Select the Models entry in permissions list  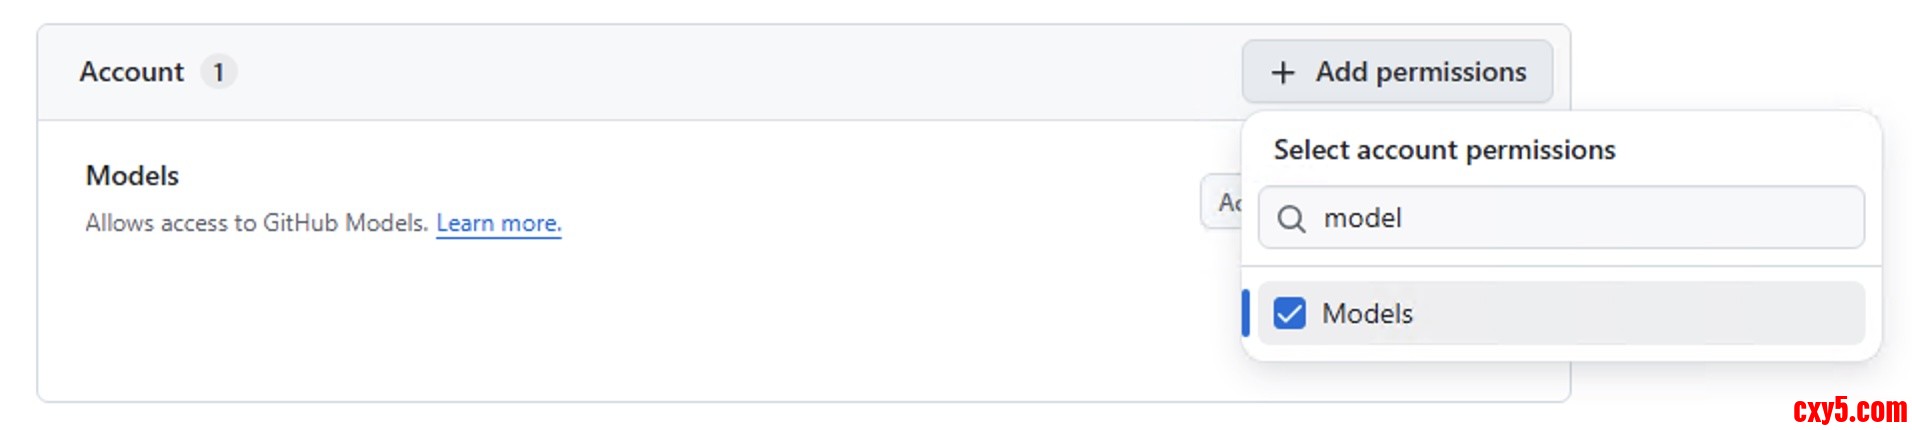coord(1560,314)
